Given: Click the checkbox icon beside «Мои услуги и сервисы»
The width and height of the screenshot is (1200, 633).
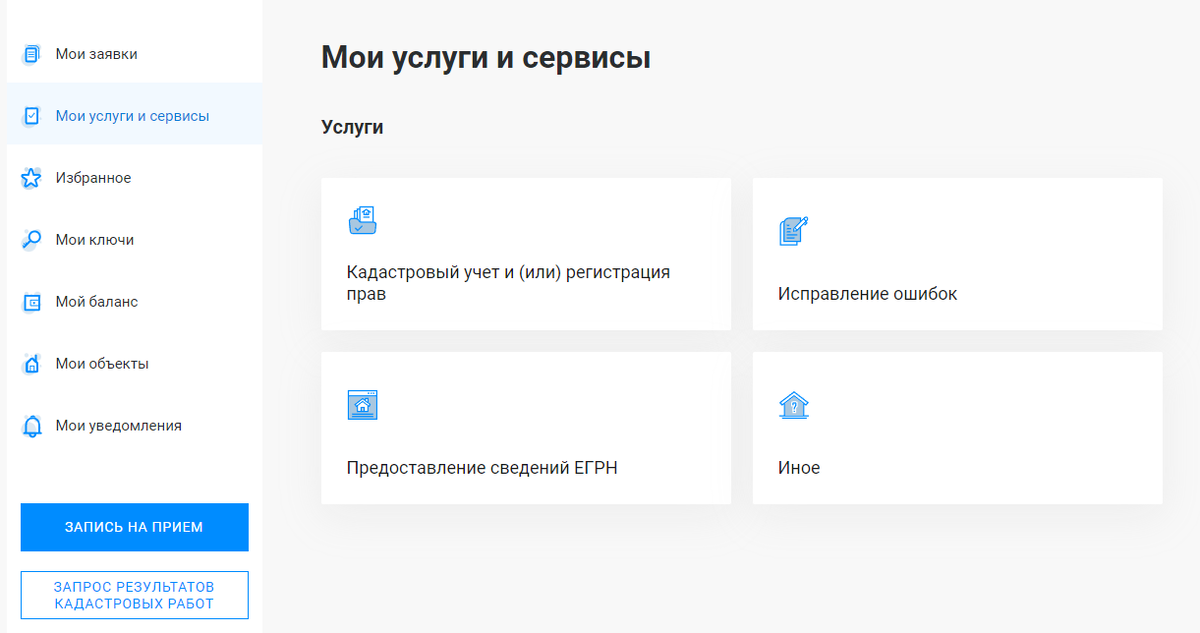Looking at the screenshot, I should pyautogui.click(x=30, y=115).
